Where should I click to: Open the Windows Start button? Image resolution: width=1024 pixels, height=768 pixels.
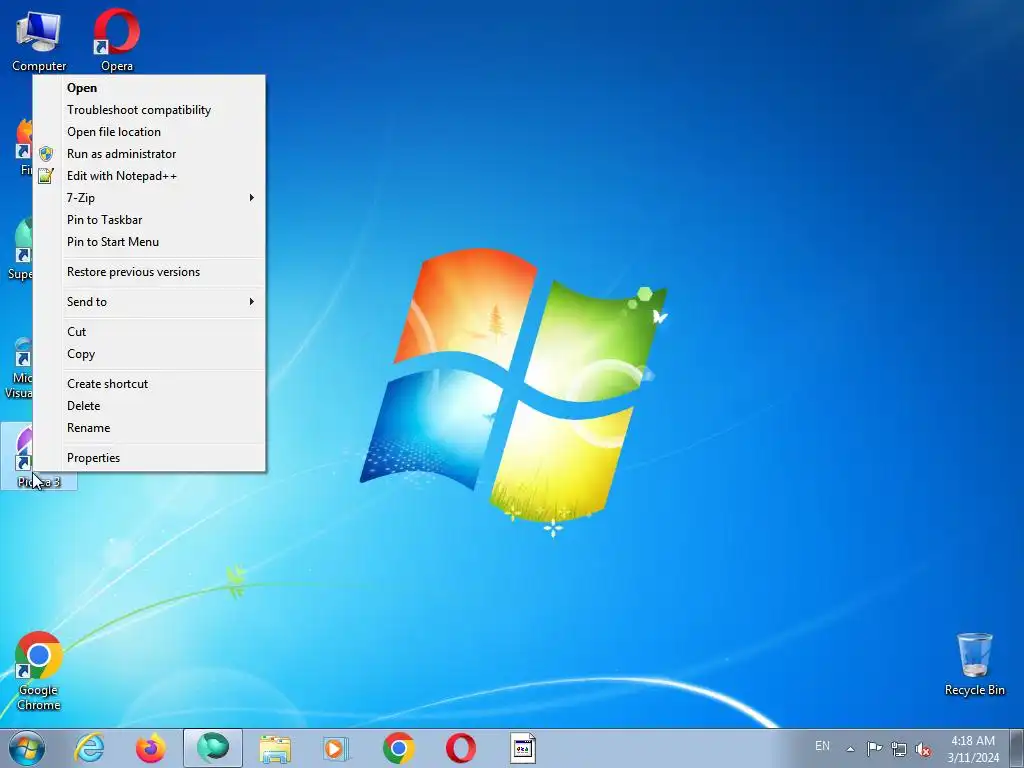(x=27, y=748)
